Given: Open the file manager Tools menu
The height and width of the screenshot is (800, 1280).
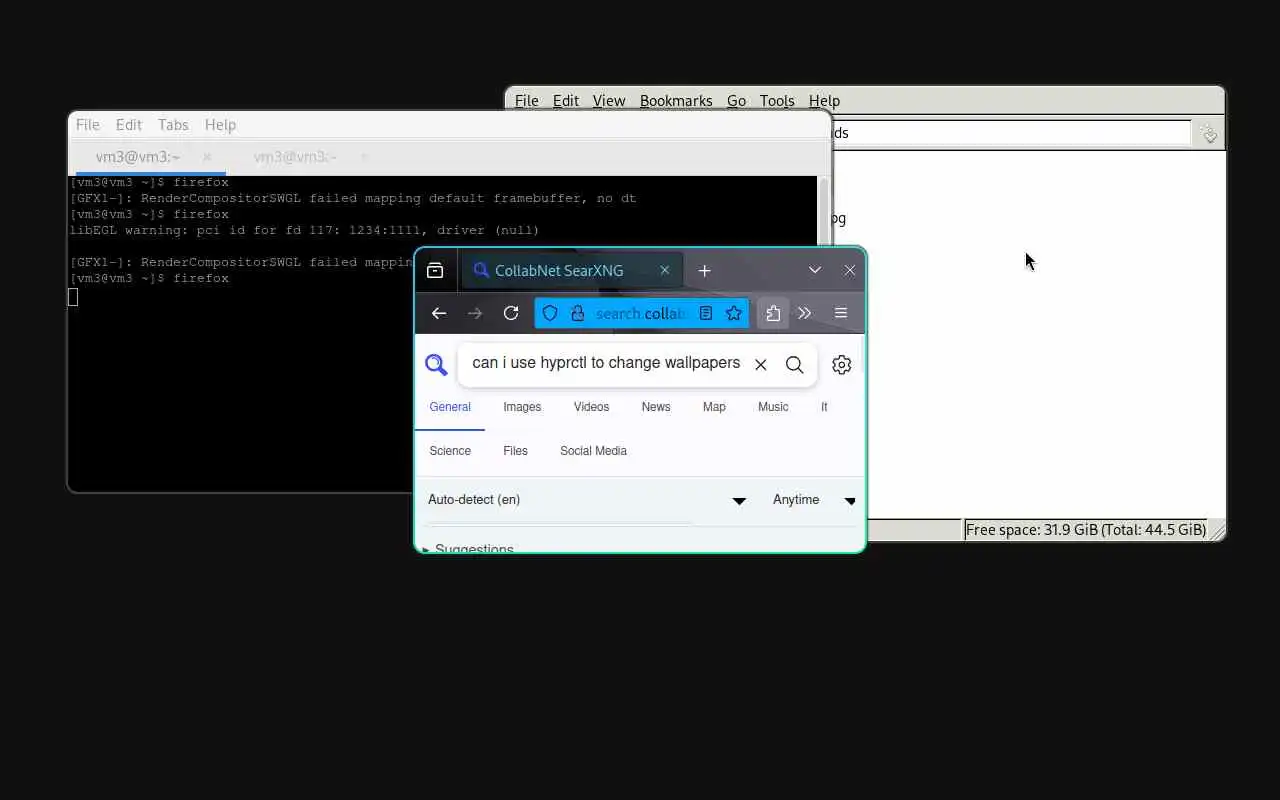Looking at the screenshot, I should [777, 101].
